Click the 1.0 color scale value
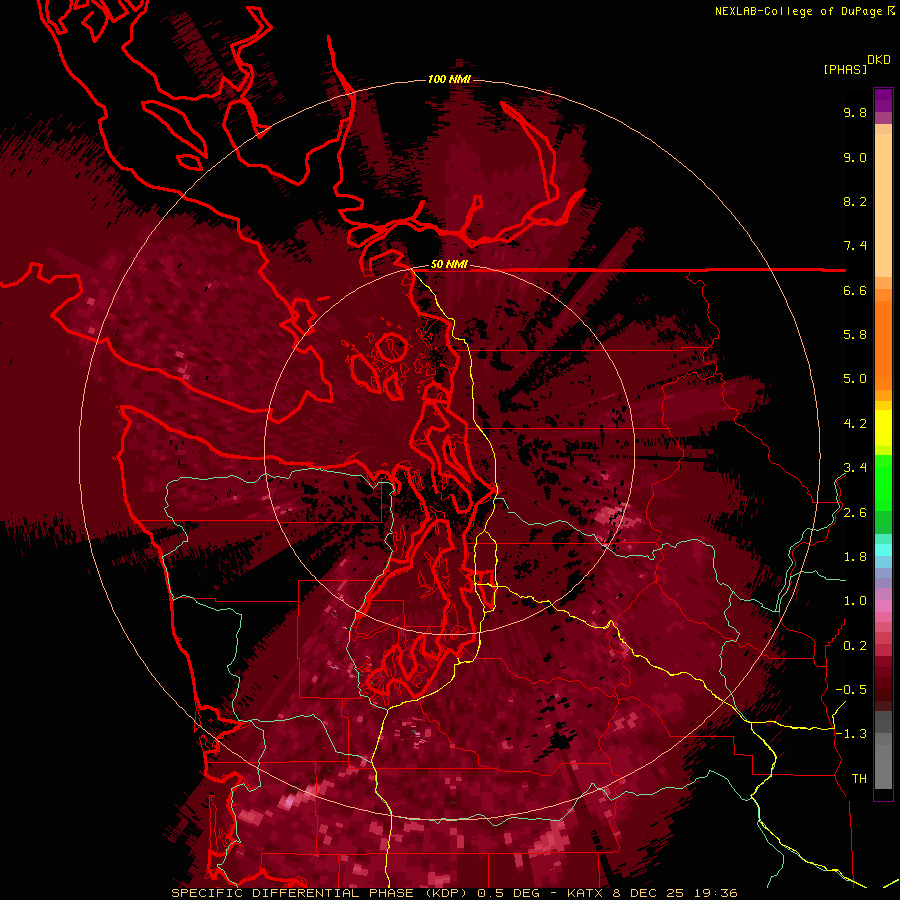Image resolution: width=900 pixels, height=900 pixels. pyautogui.click(x=855, y=601)
